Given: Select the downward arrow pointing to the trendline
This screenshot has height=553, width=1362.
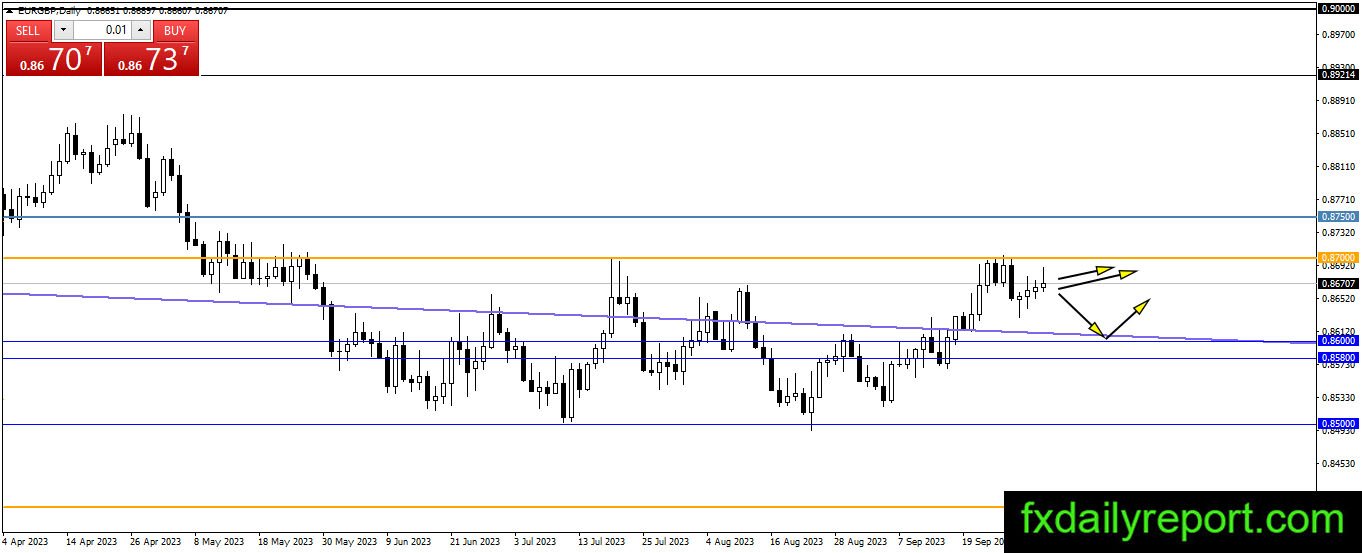Looking at the screenshot, I should [x=1082, y=315].
